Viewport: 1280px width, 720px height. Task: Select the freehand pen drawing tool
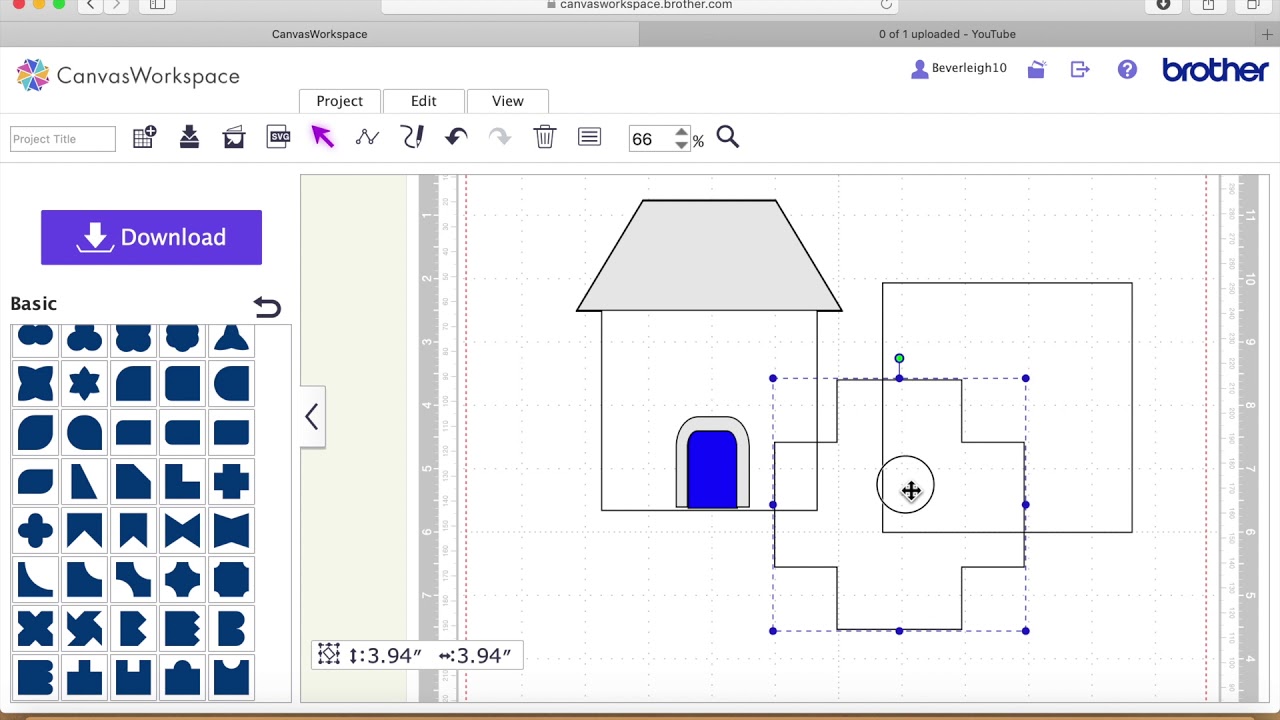[x=412, y=137]
